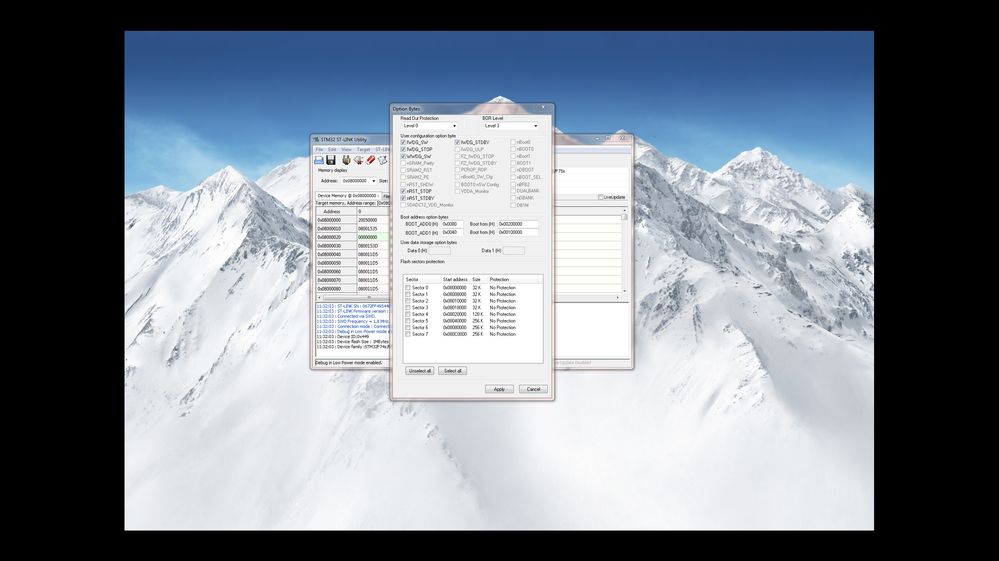This screenshot has width=999, height=561.
Task: Click the Open file icon in ST-LINK toolbar
Action: pyautogui.click(x=319, y=160)
